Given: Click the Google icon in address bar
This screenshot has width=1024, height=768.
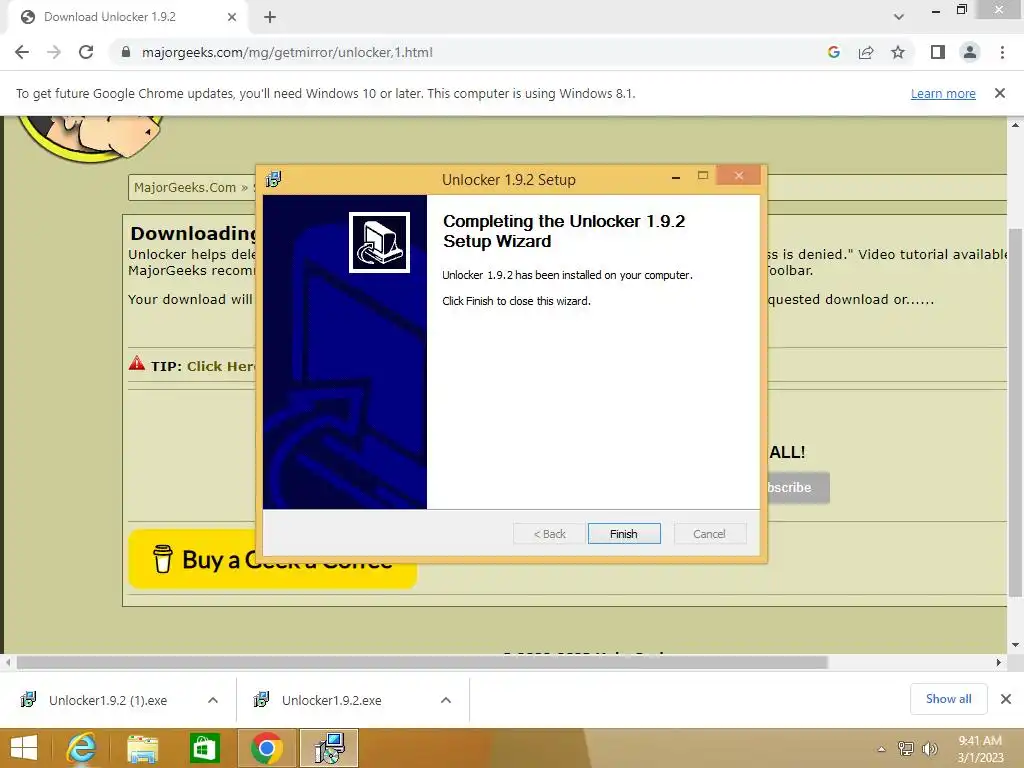Looking at the screenshot, I should 833,52.
